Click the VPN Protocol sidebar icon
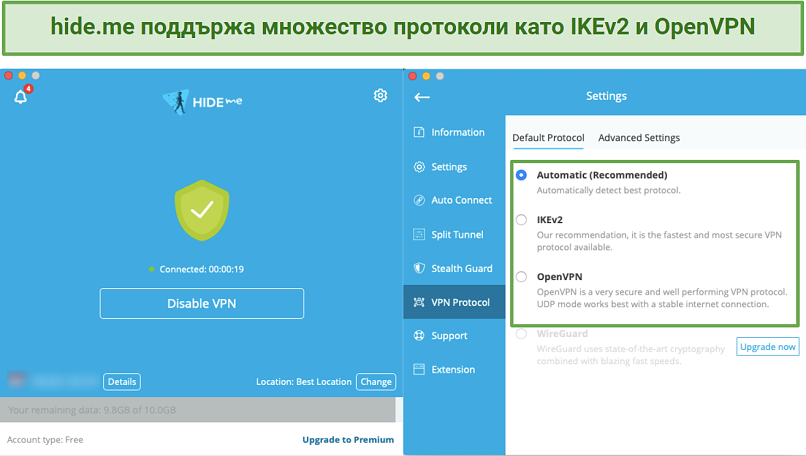Screen dimensions: 806x456 tap(419, 302)
